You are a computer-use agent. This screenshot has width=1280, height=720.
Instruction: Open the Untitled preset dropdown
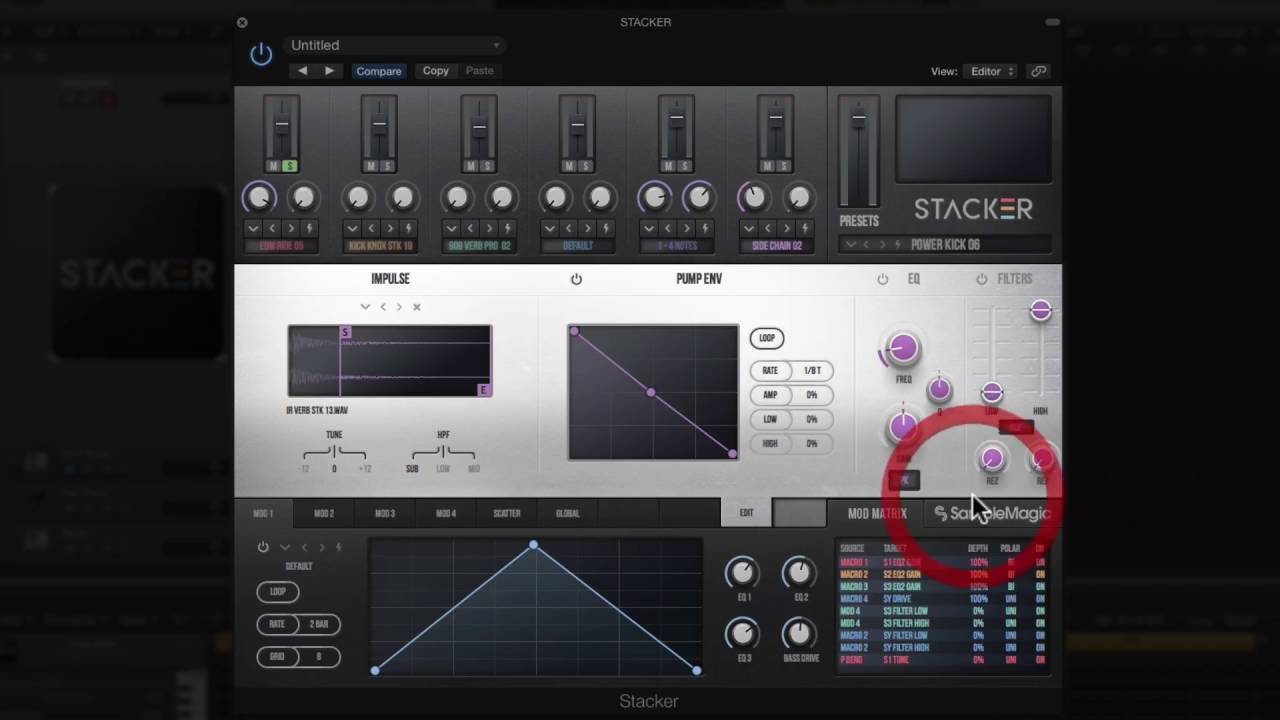point(395,45)
